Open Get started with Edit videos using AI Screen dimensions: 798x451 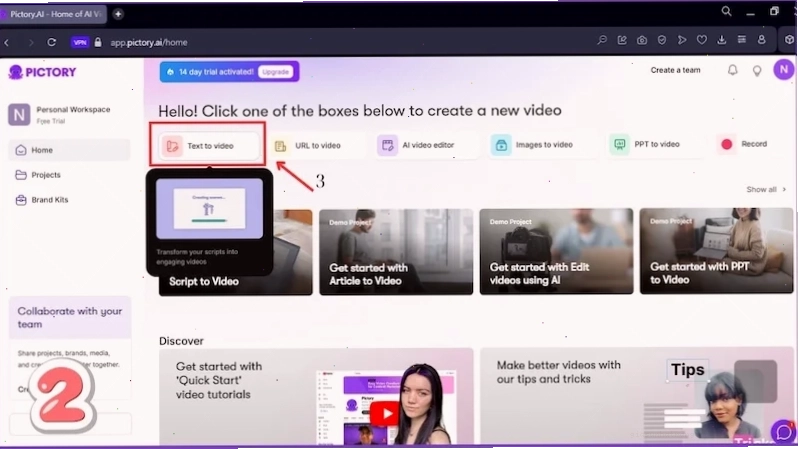pos(556,251)
